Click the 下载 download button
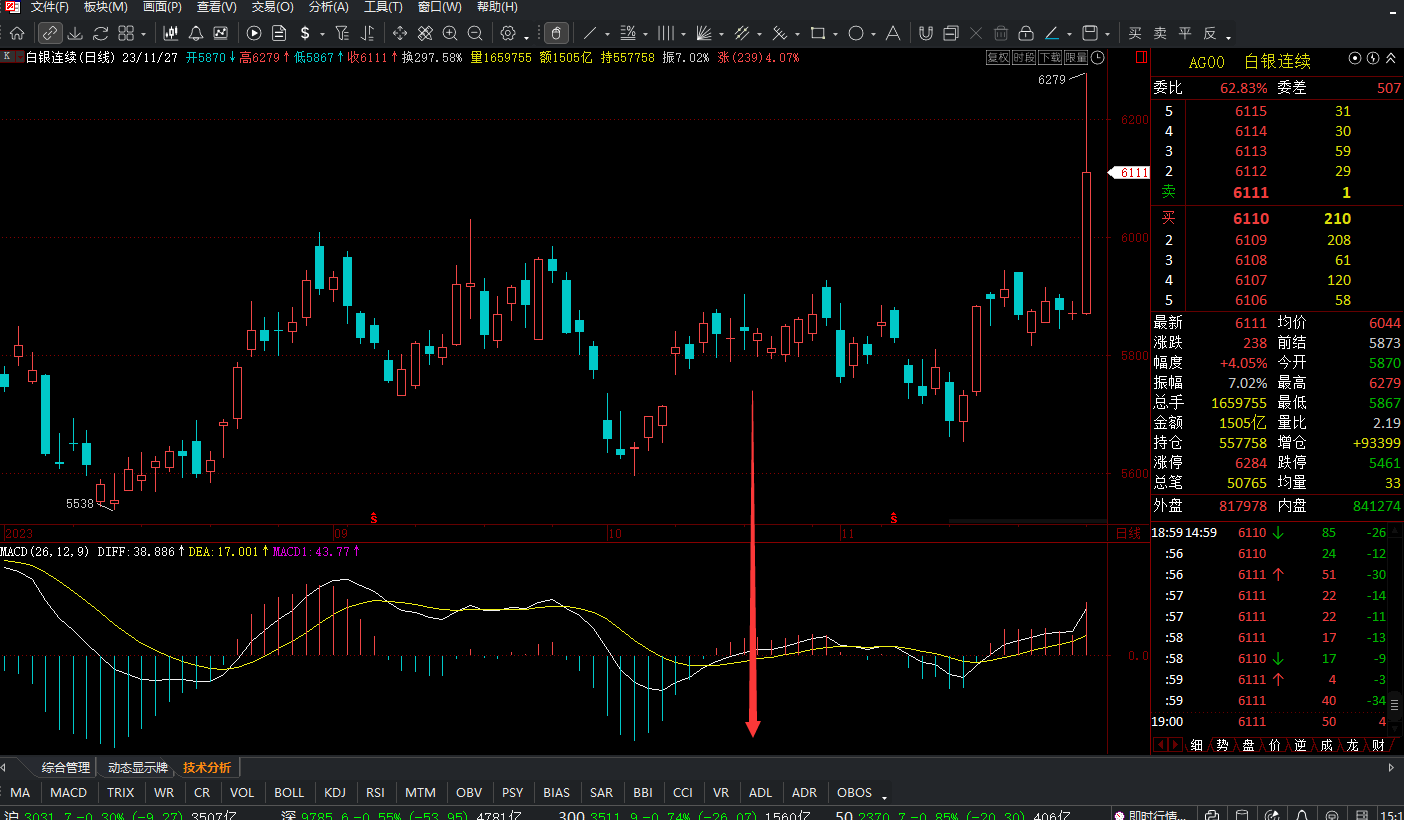Image resolution: width=1404 pixels, height=820 pixels. pyautogui.click(x=1050, y=58)
